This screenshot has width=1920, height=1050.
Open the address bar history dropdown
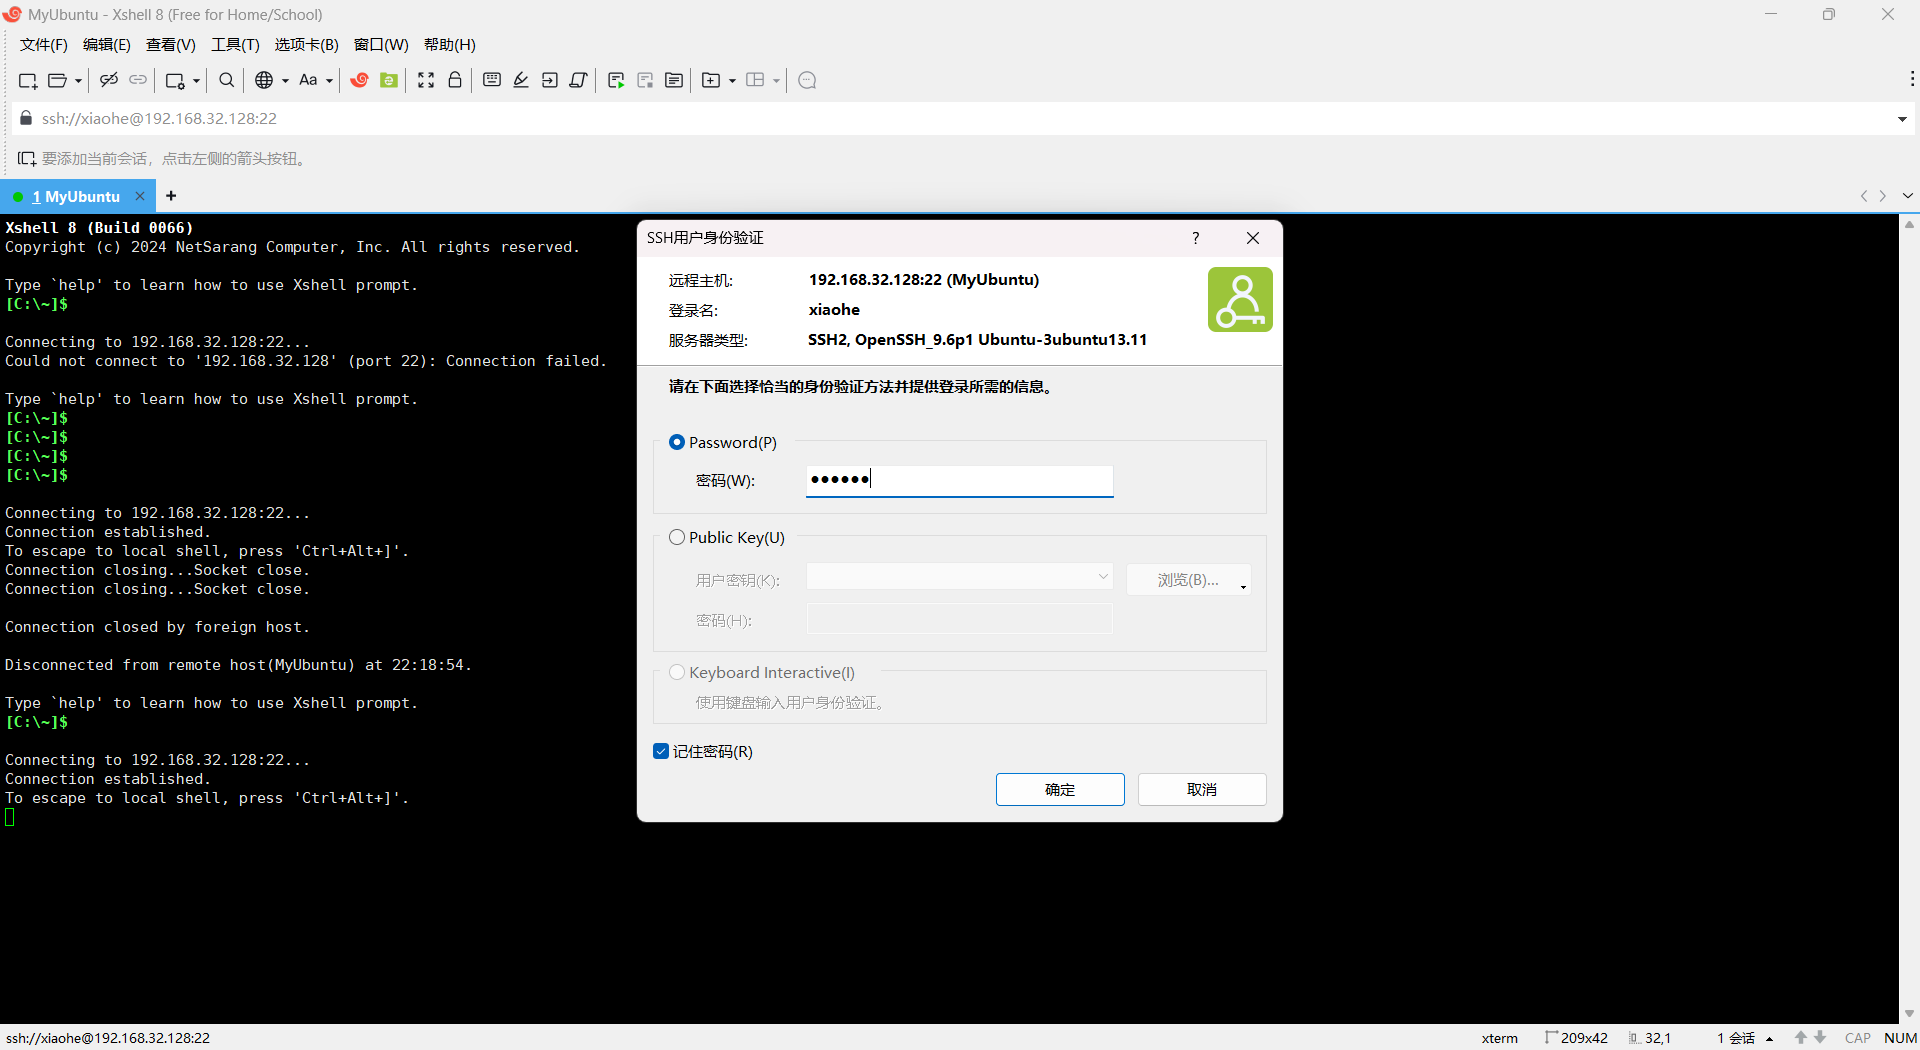pos(1902,119)
